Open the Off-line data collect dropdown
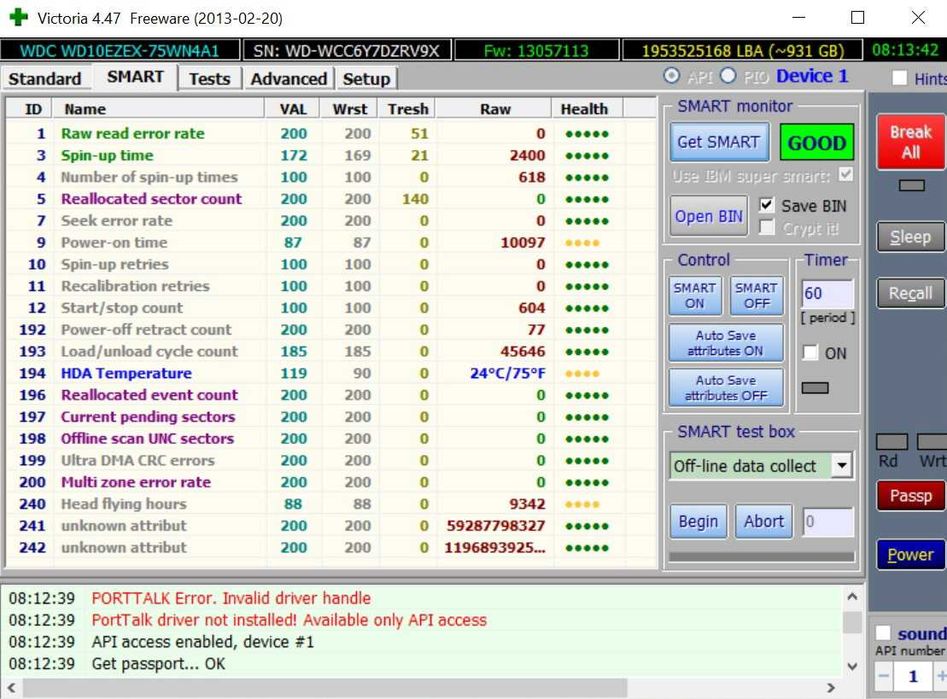This screenshot has height=699, width=947. (841, 466)
